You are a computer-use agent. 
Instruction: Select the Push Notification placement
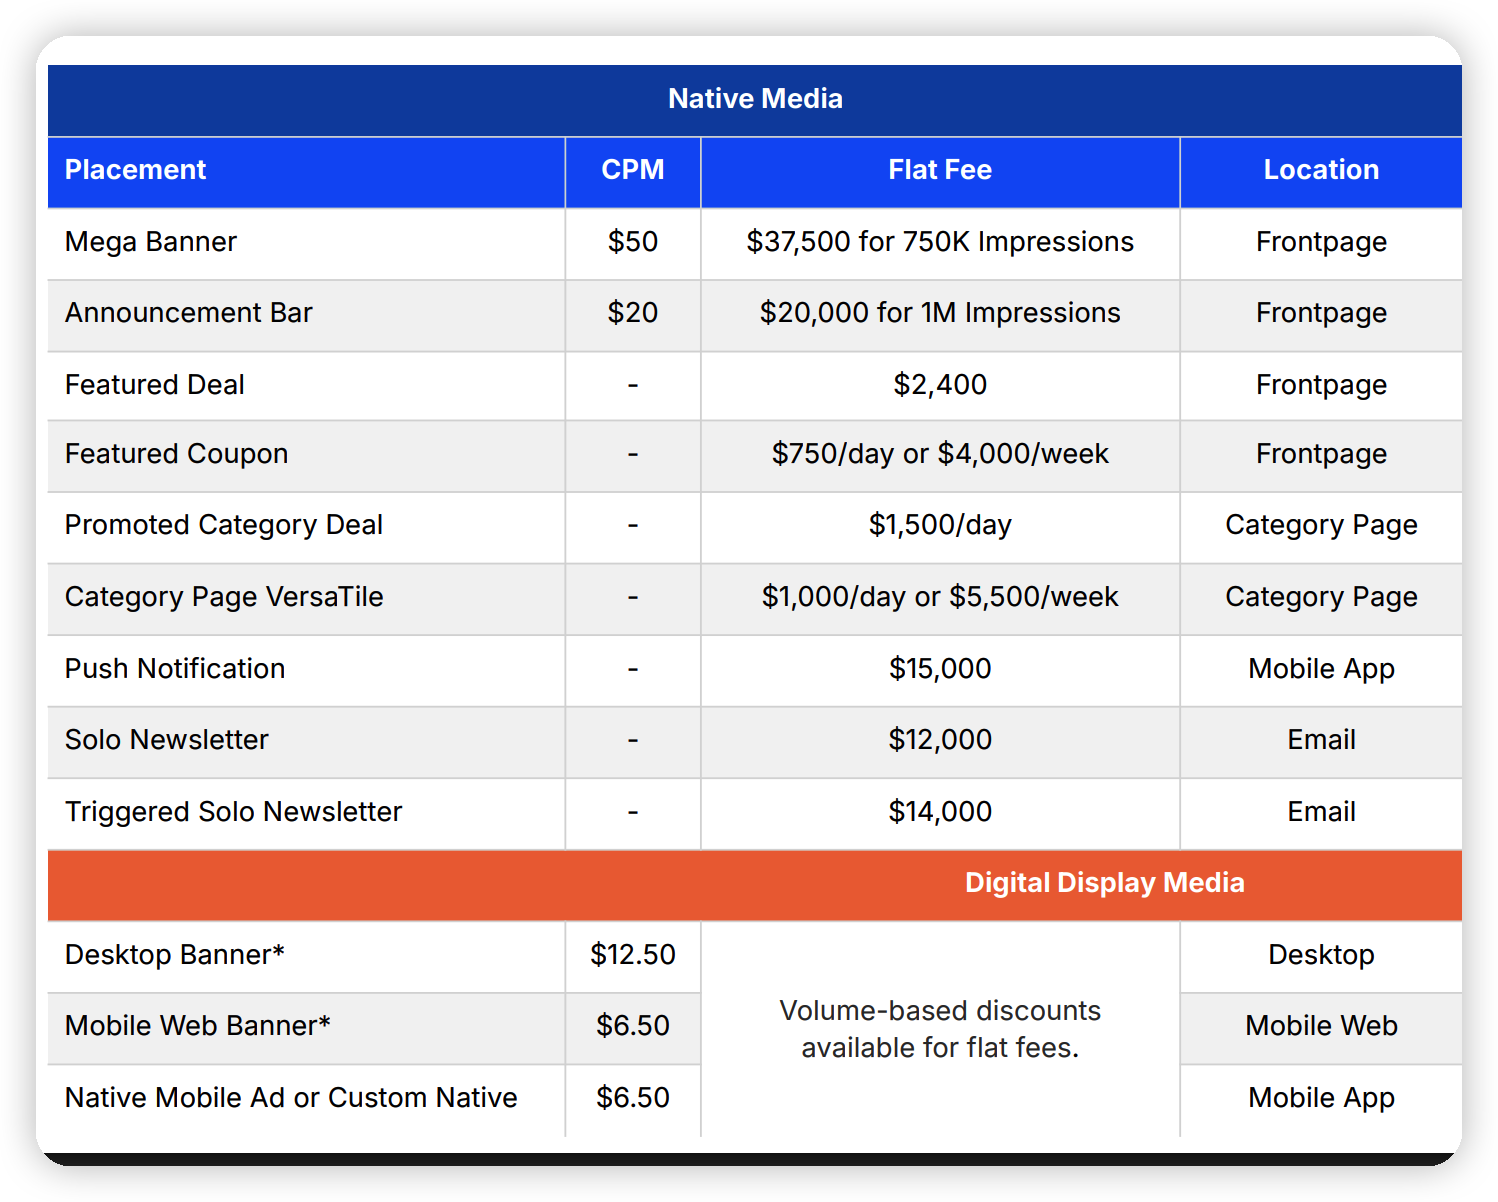pyautogui.click(x=175, y=669)
